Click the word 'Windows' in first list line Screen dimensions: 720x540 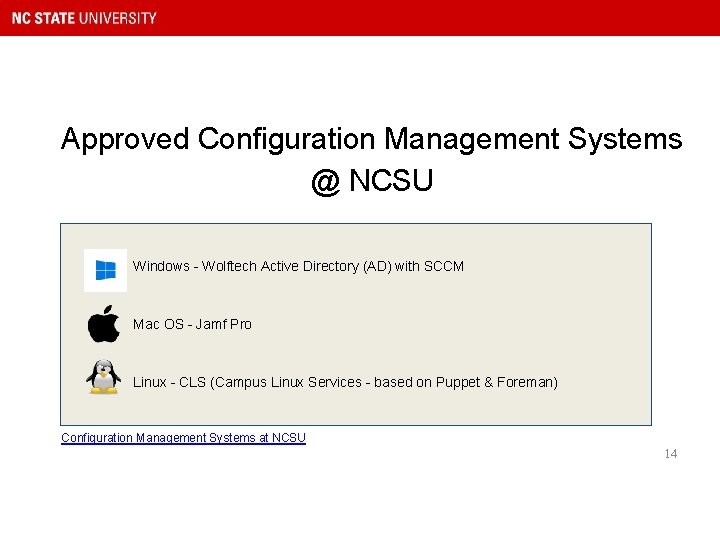tap(161, 266)
